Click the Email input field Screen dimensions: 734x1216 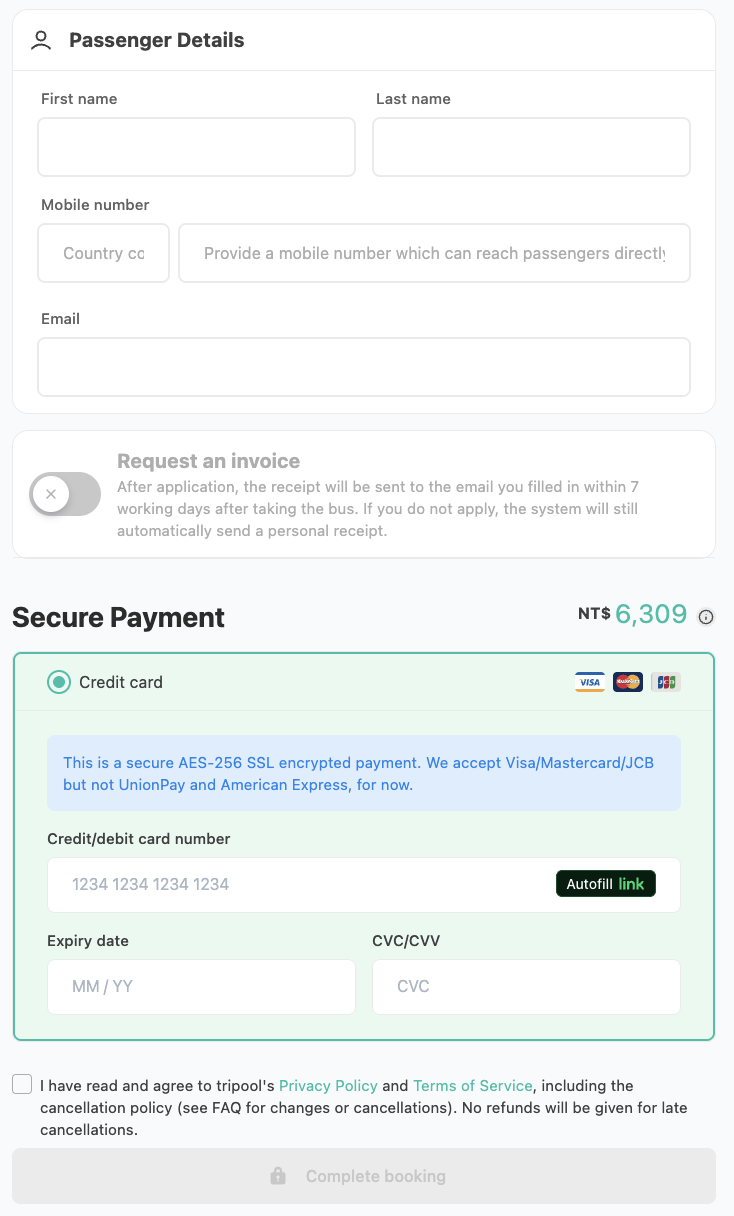[x=364, y=367]
